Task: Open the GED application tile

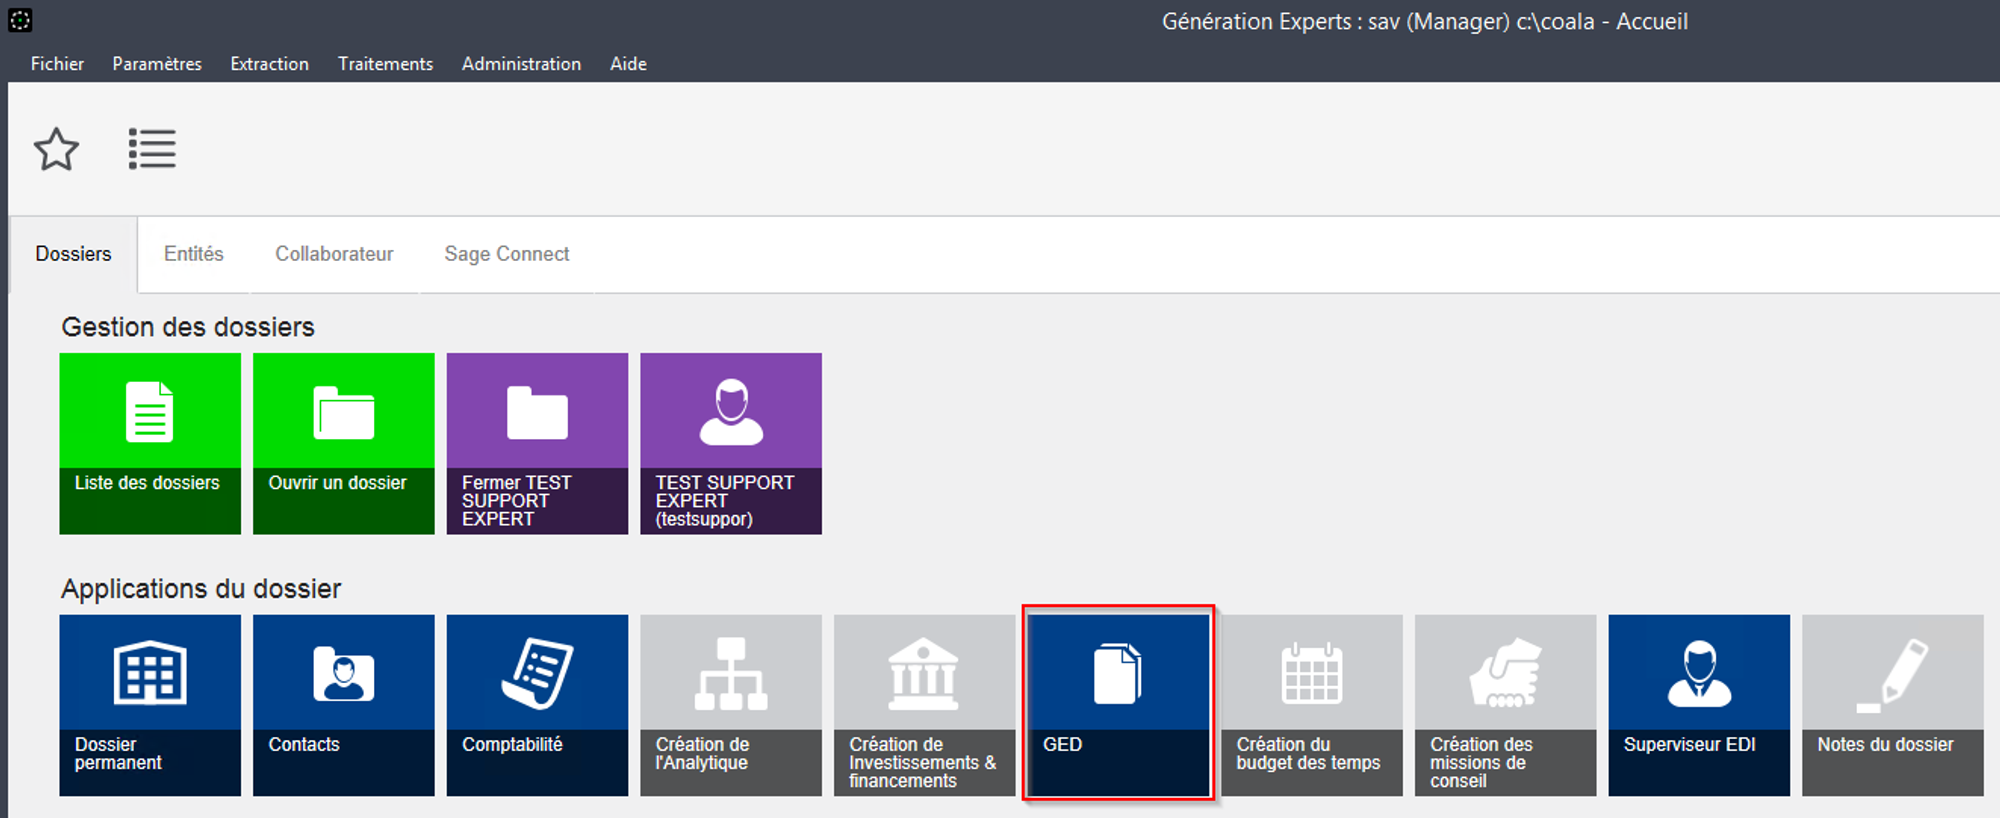Action: point(1118,705)
